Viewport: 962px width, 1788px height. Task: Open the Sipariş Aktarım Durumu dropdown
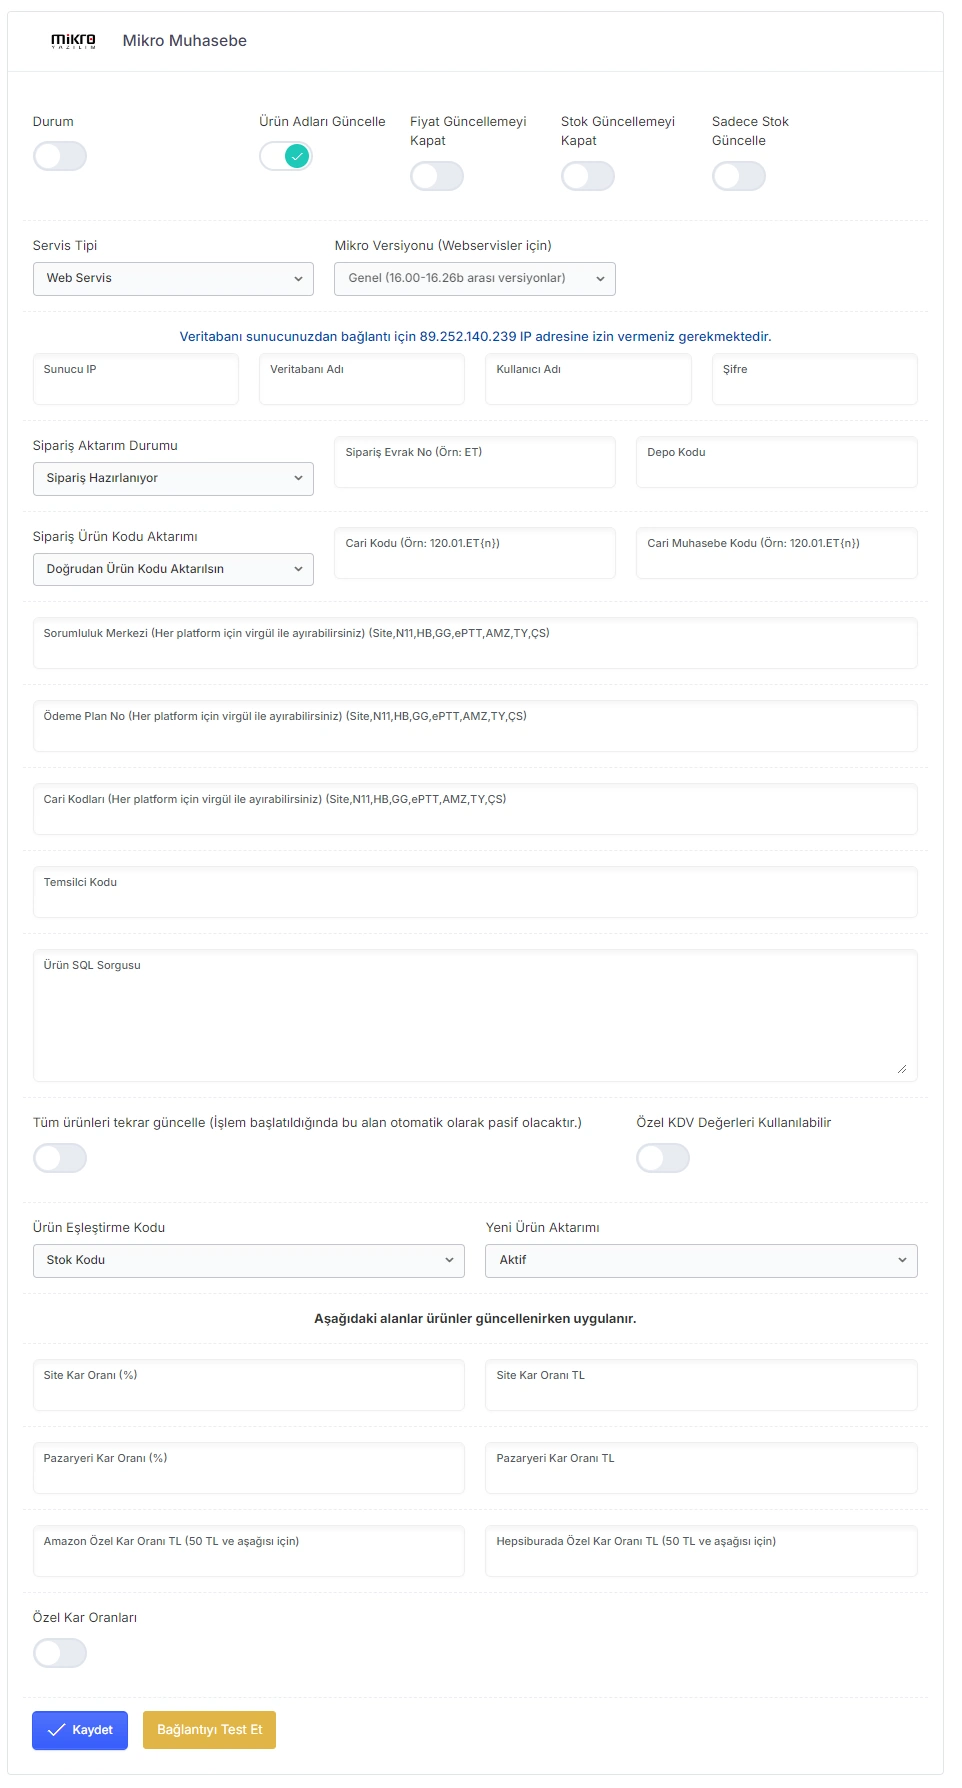click(173, 479)
